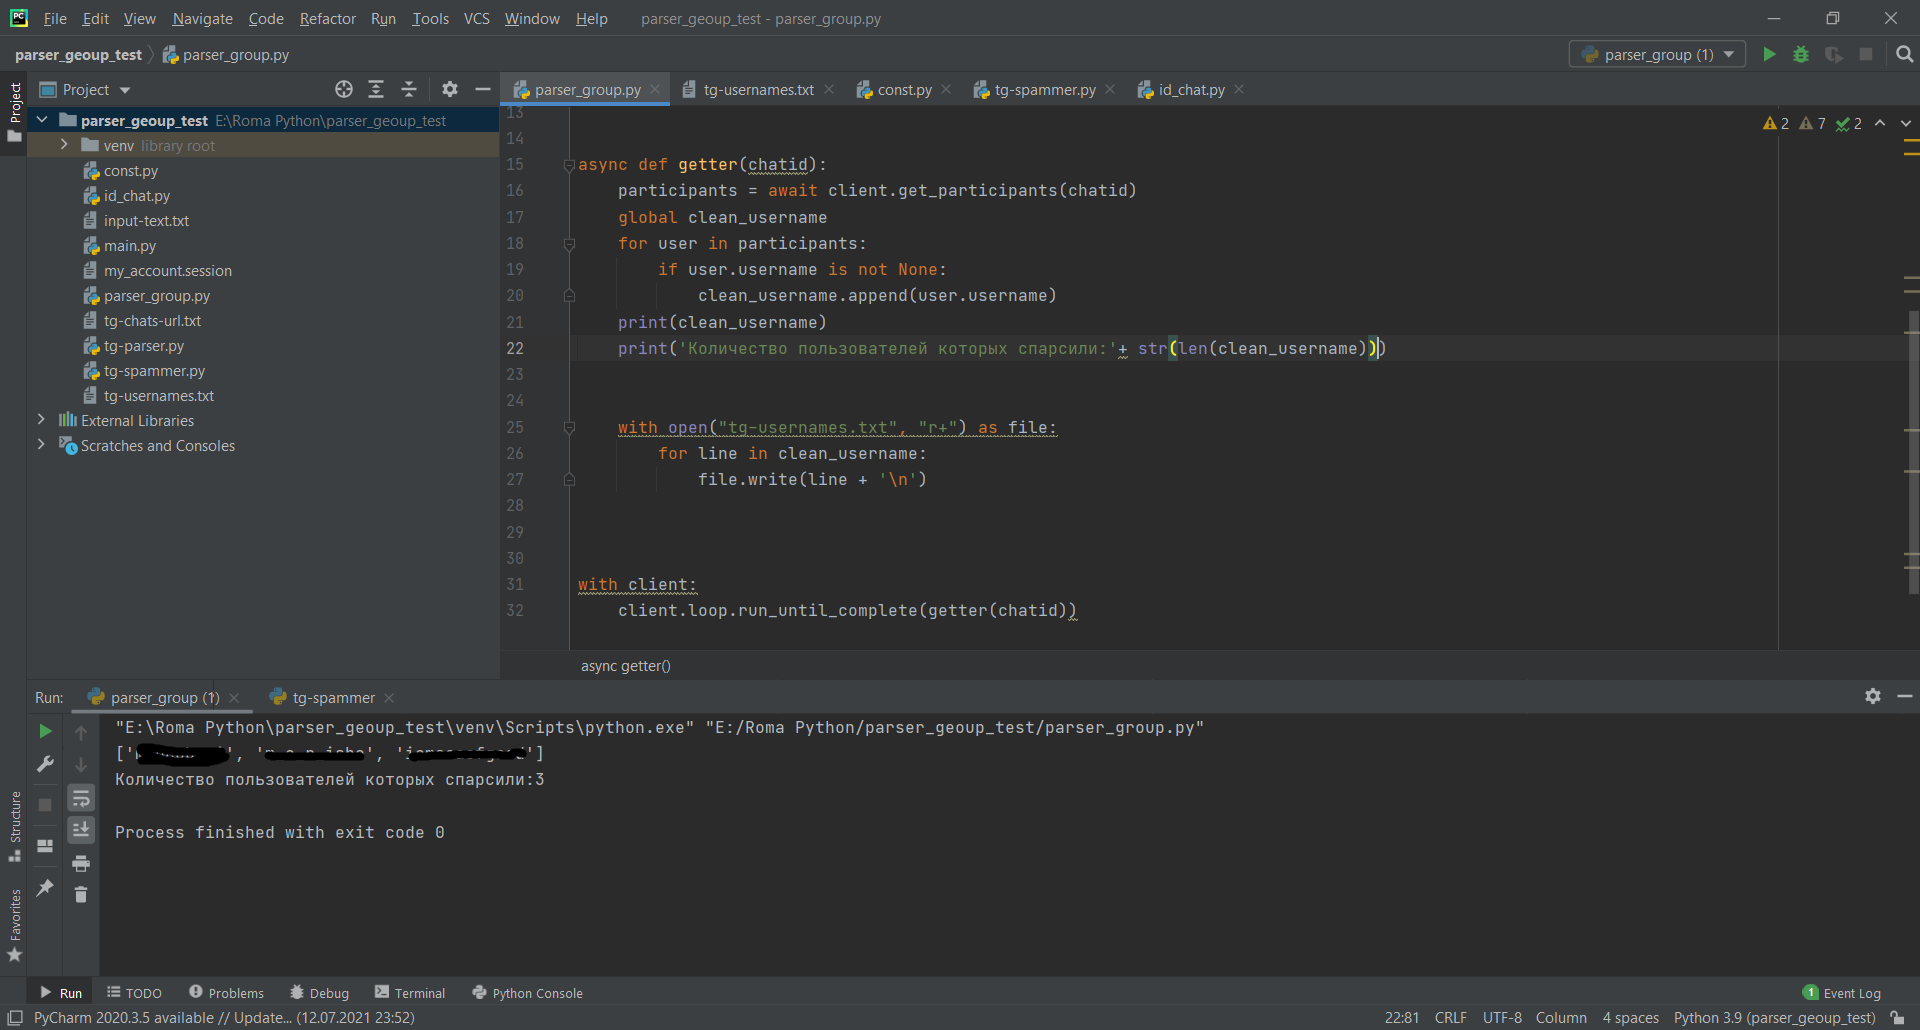Open run configuration wrench icon in Run panel

coord(45,764)
